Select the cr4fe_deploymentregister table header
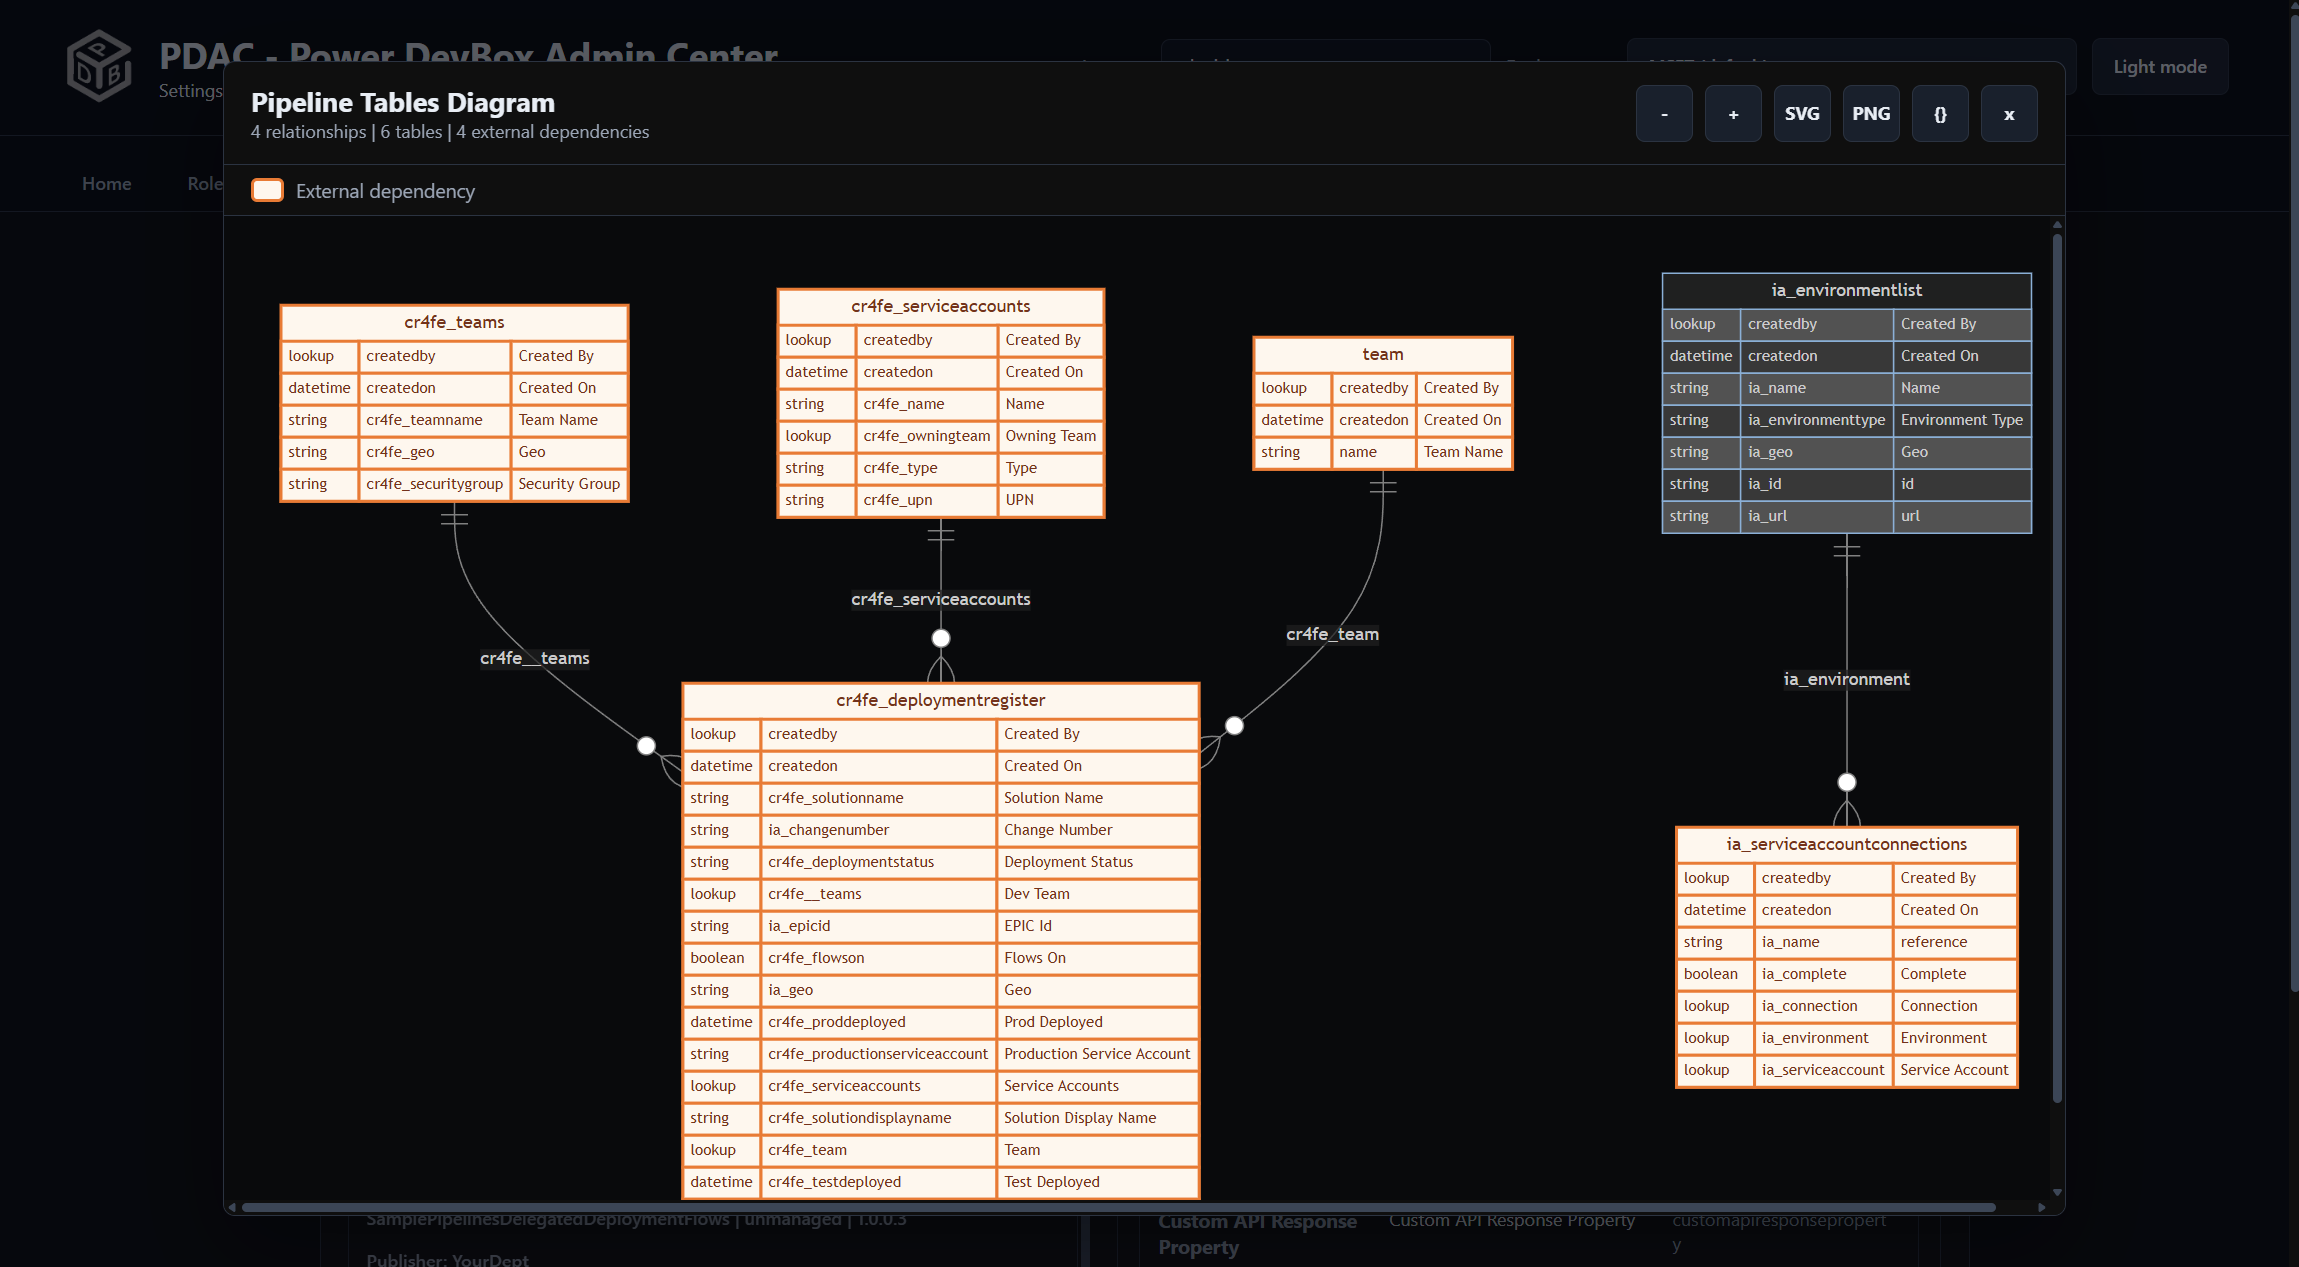This screenshot has width=2299, height=1267. 941,700
